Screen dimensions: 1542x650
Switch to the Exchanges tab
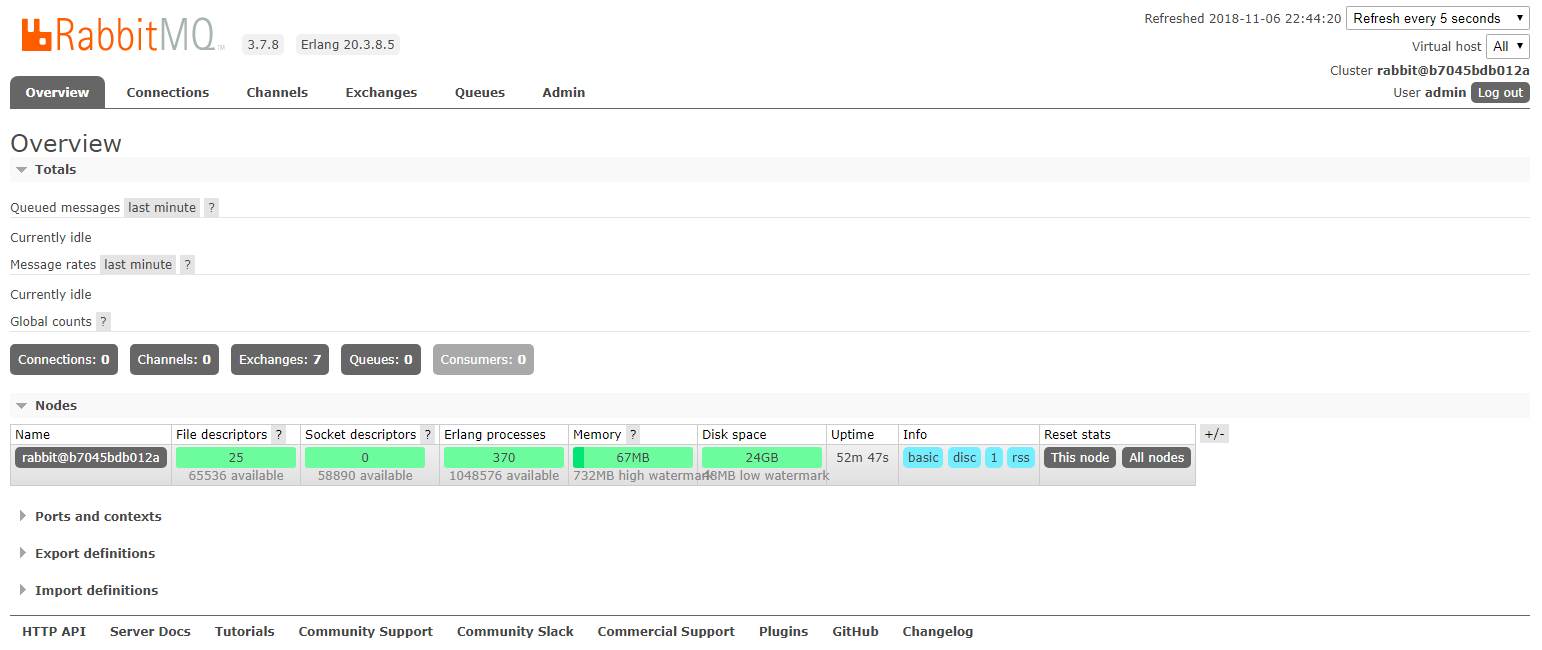381,92
